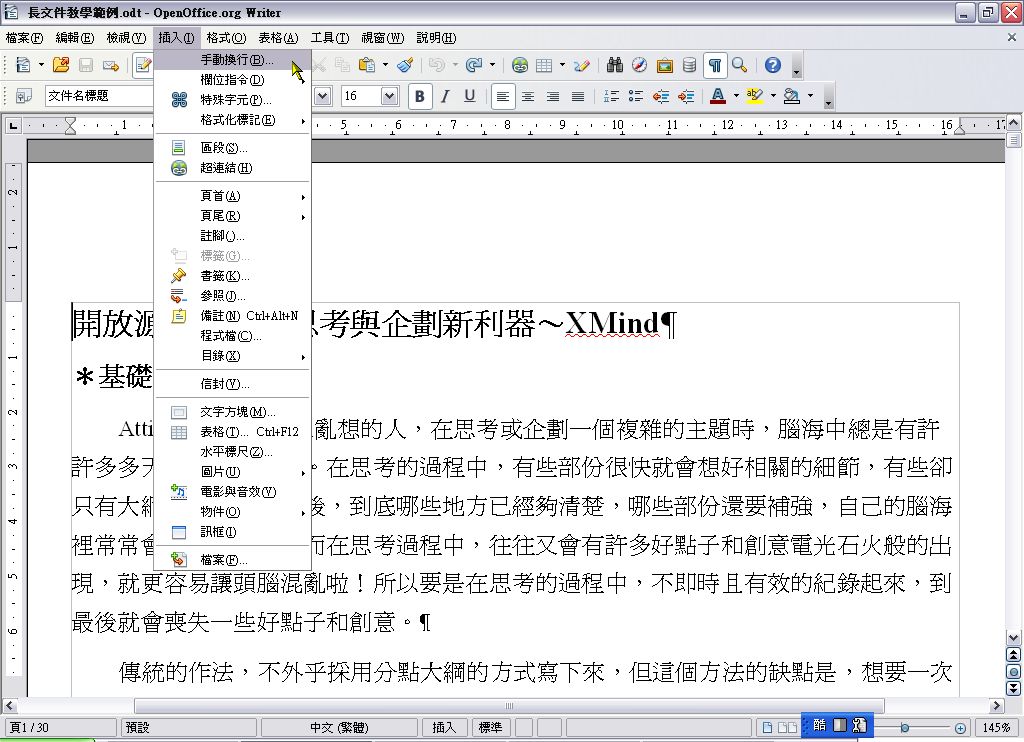Toggle Centered alignment
The height and width of the screenshot is (742, 1024).
(528, 97)
